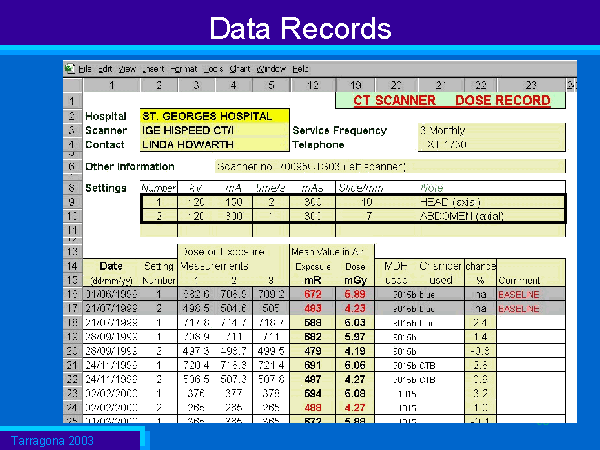This screenshot has height=450, width=600.
Task: Click the IGE HISPEED CT/I scanner cell
Action: pos(214,130)
